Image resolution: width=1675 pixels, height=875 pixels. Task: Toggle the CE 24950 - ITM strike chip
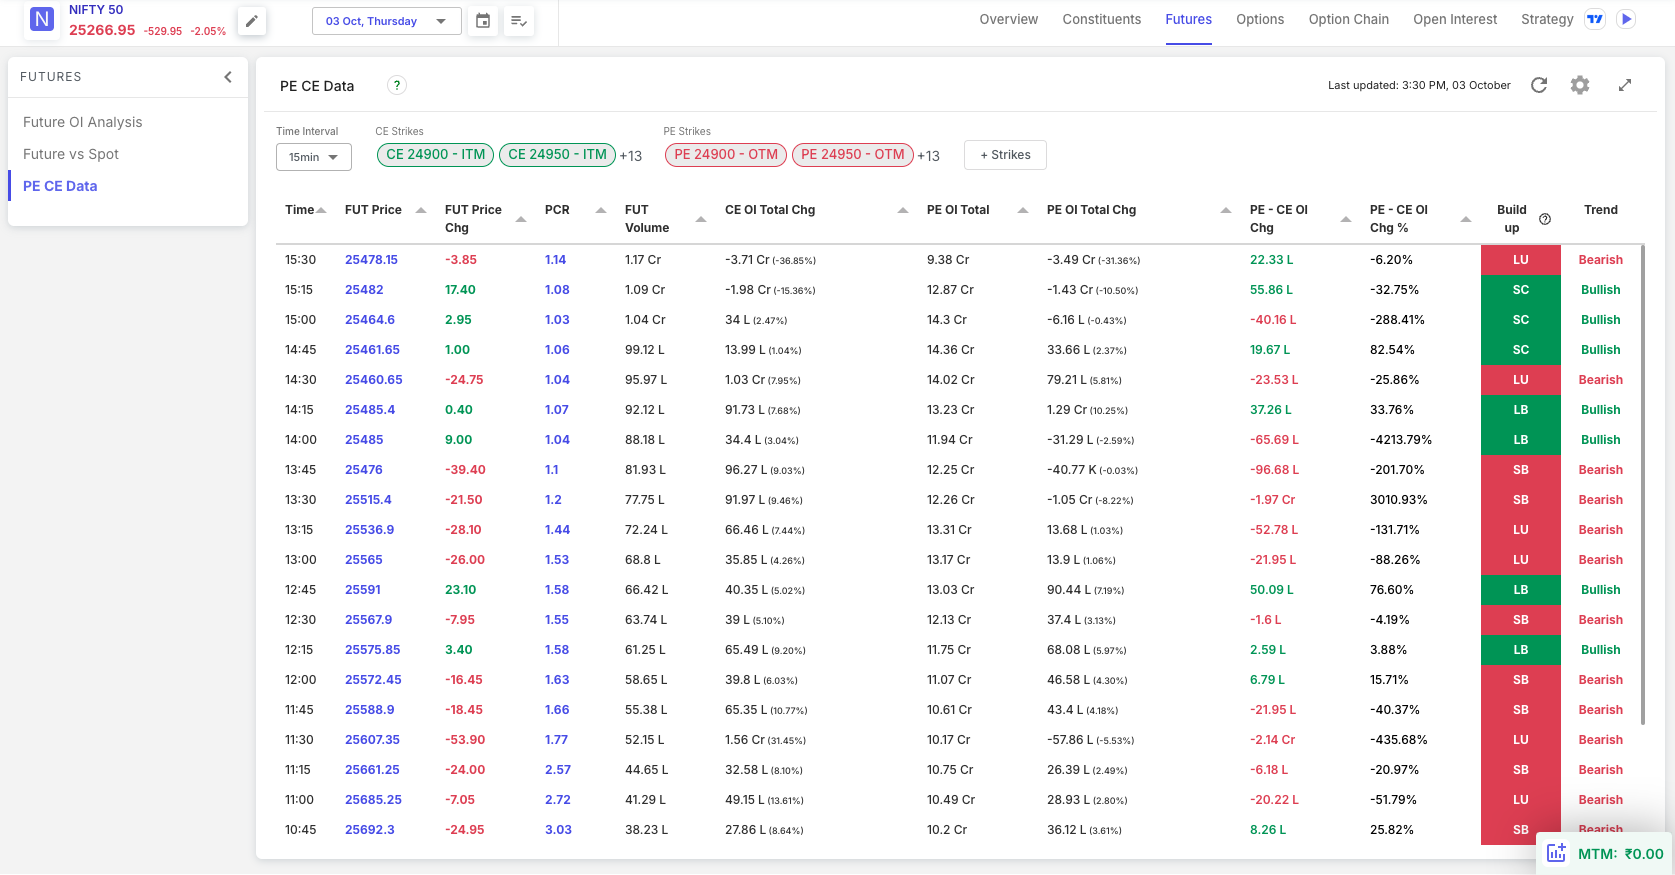557,155
